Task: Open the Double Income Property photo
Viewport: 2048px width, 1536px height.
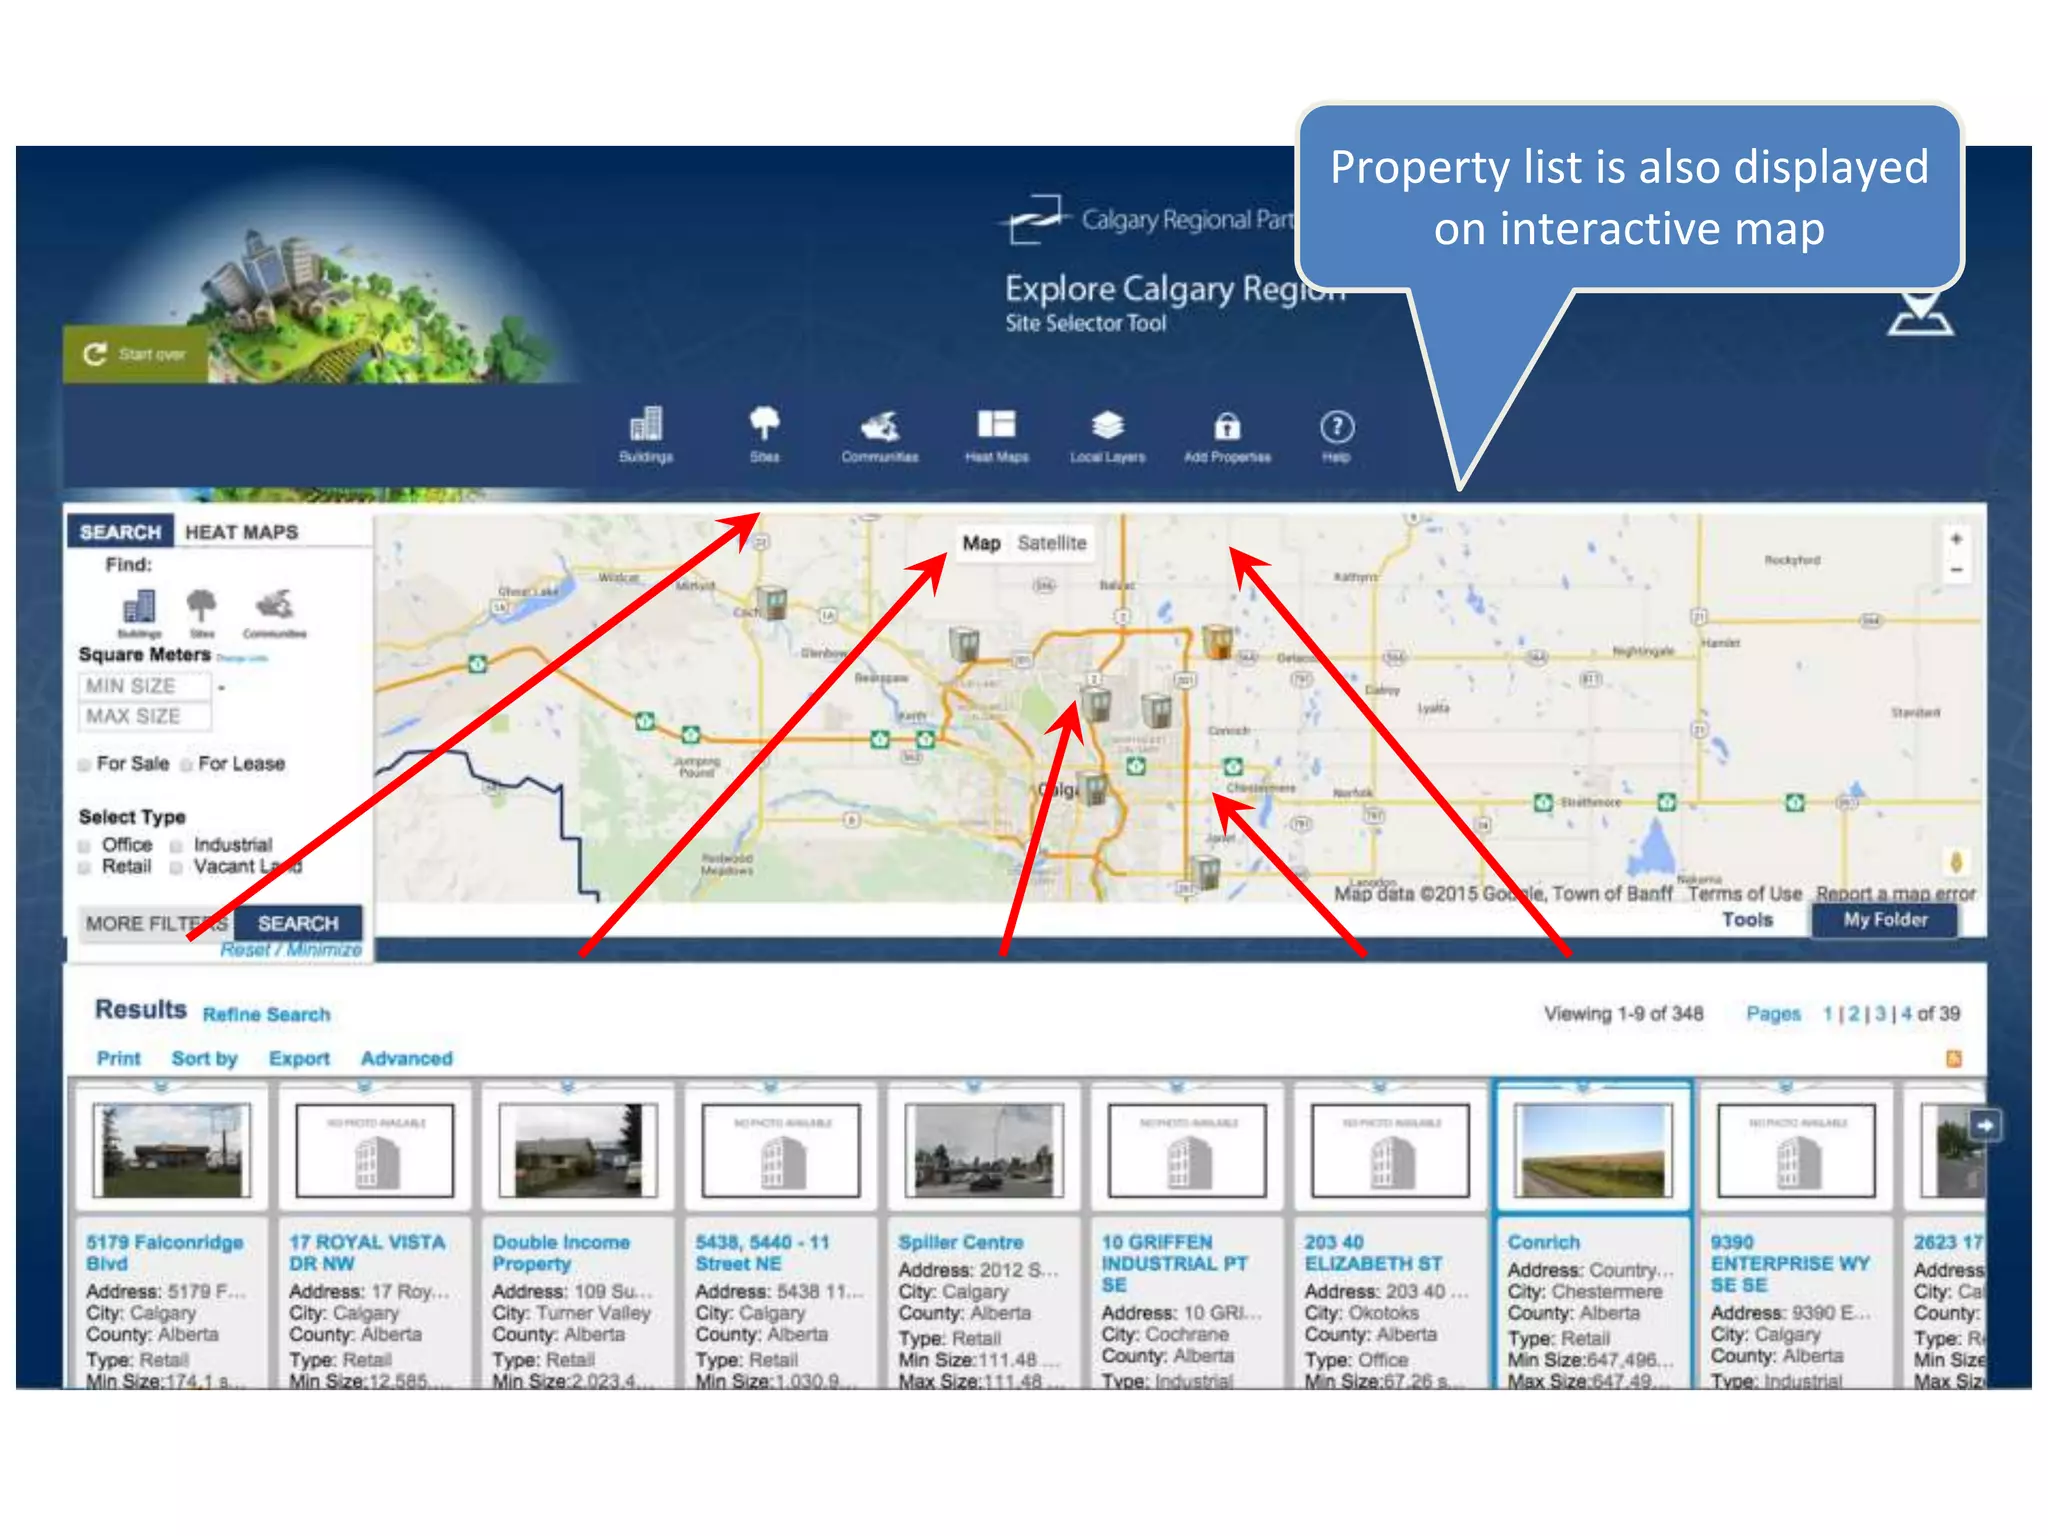Action: [578, 1150]
